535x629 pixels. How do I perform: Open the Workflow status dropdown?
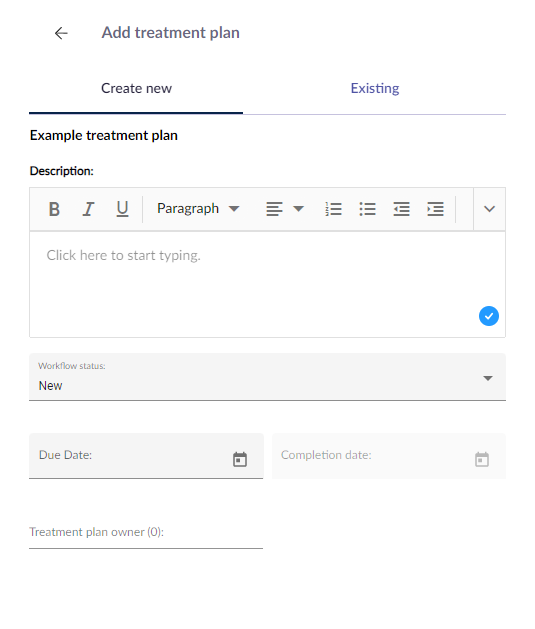(x=267, y=377)
